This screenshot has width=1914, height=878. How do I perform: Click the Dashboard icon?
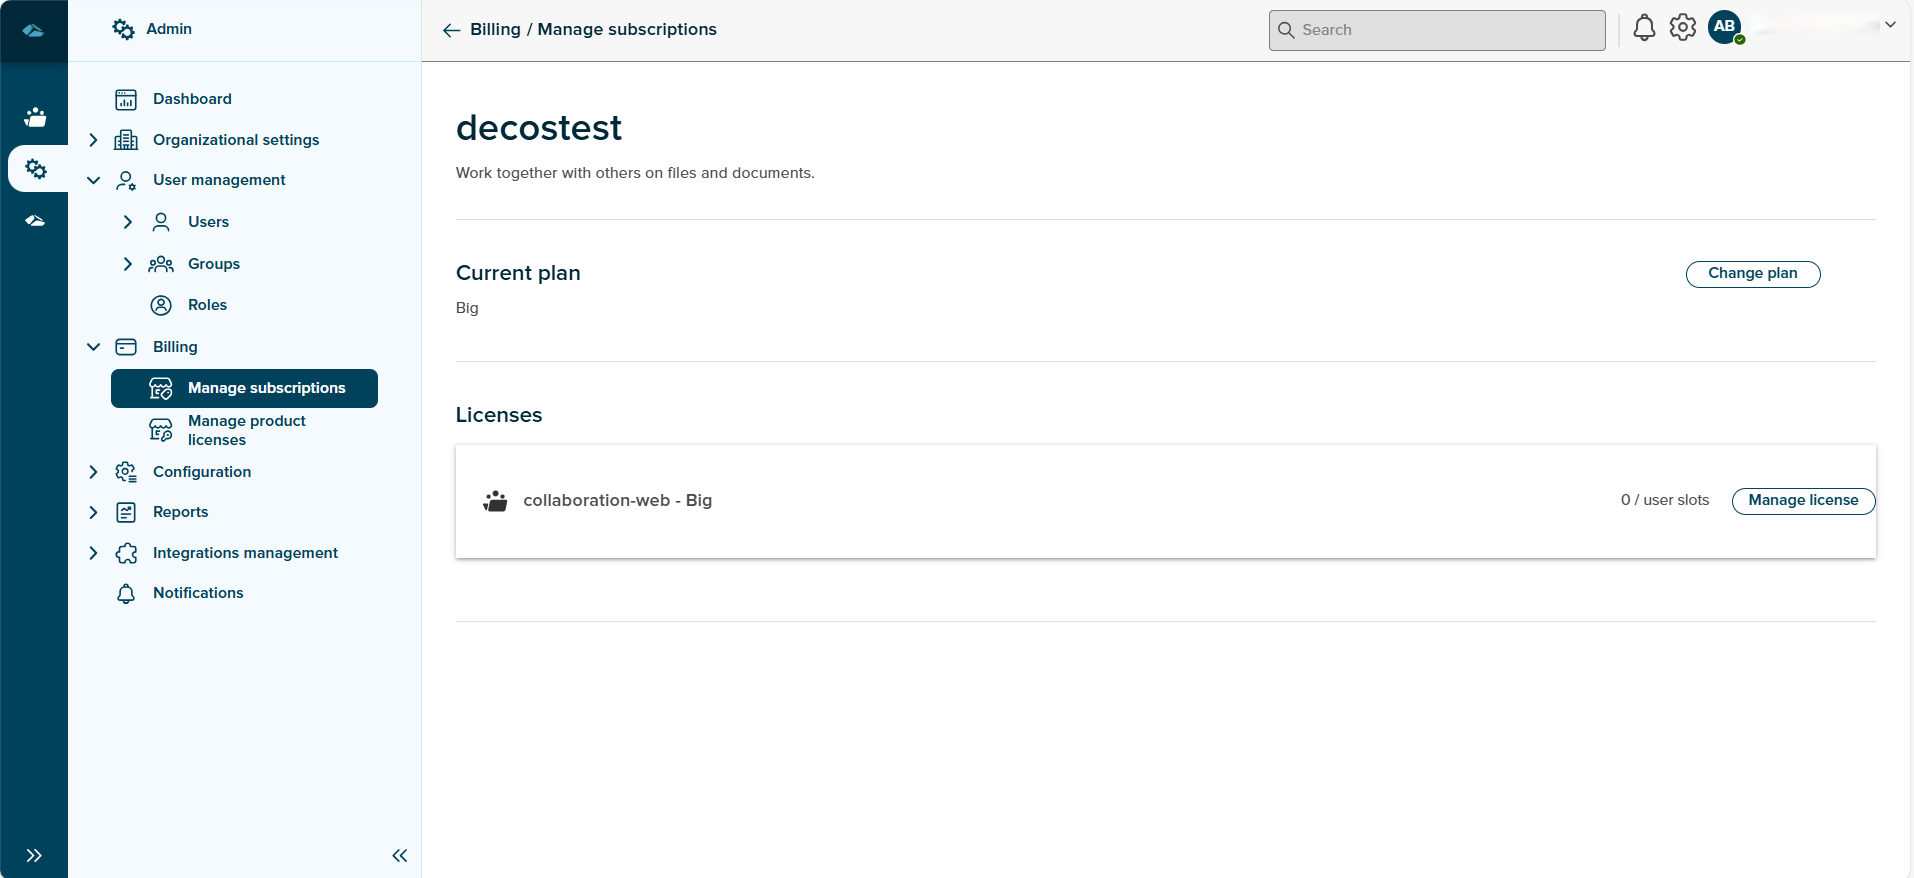click(126, 99)
